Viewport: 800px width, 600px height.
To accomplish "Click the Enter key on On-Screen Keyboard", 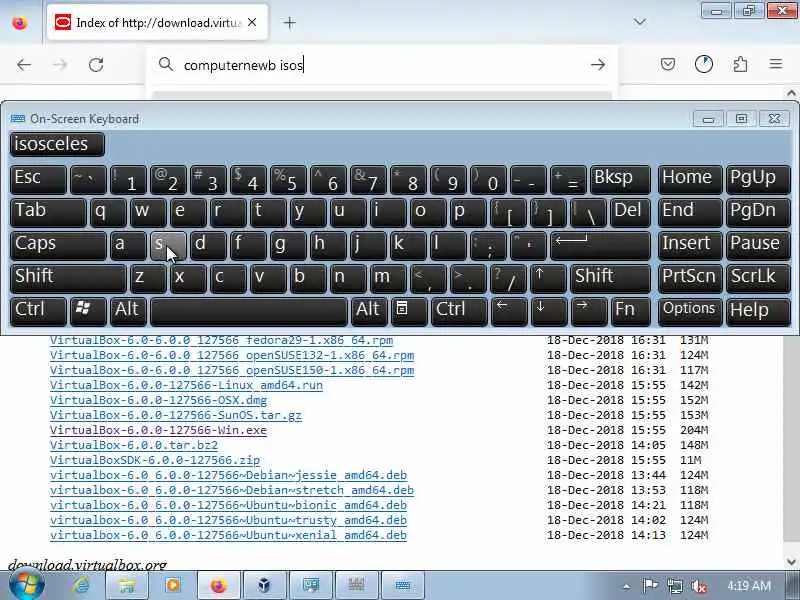I will click(600, 245).
